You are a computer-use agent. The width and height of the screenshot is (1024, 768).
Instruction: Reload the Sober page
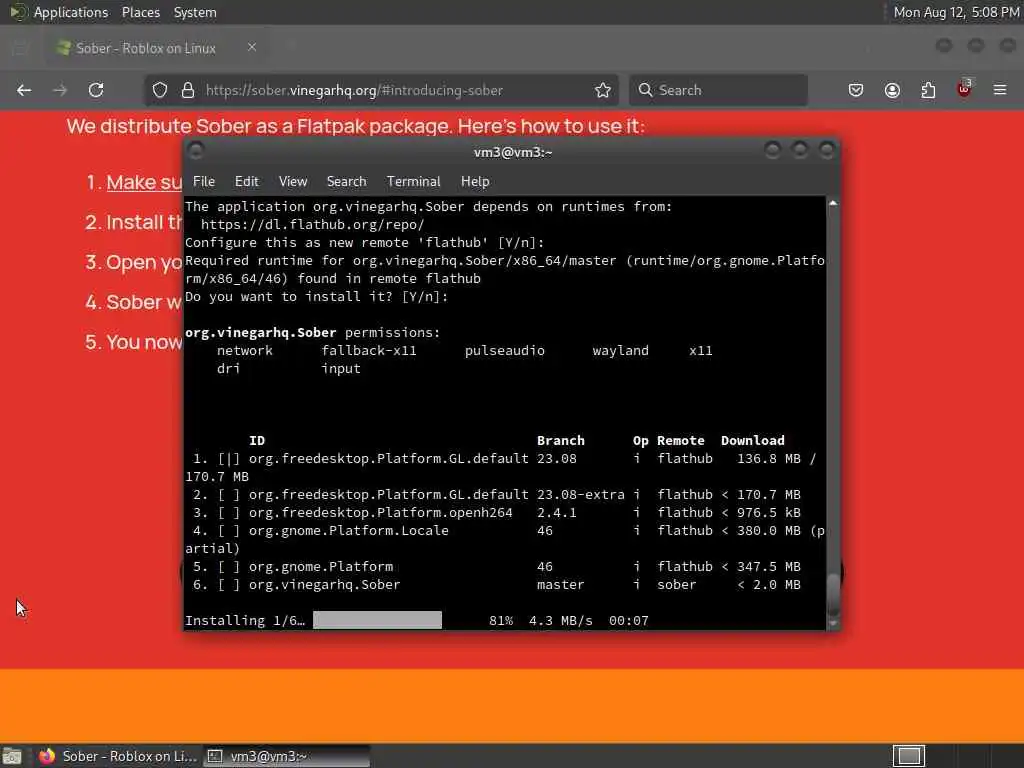[x=96, y=90]
